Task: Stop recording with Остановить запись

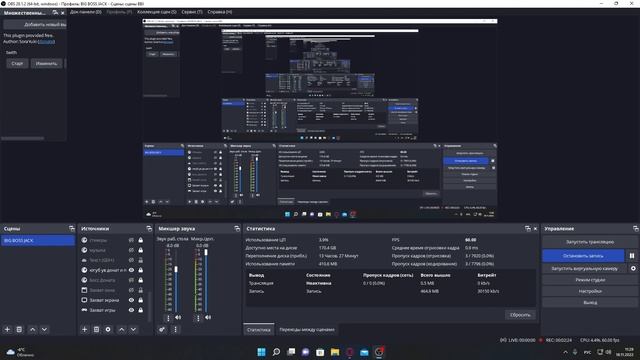Action: [x=583, y=256]
